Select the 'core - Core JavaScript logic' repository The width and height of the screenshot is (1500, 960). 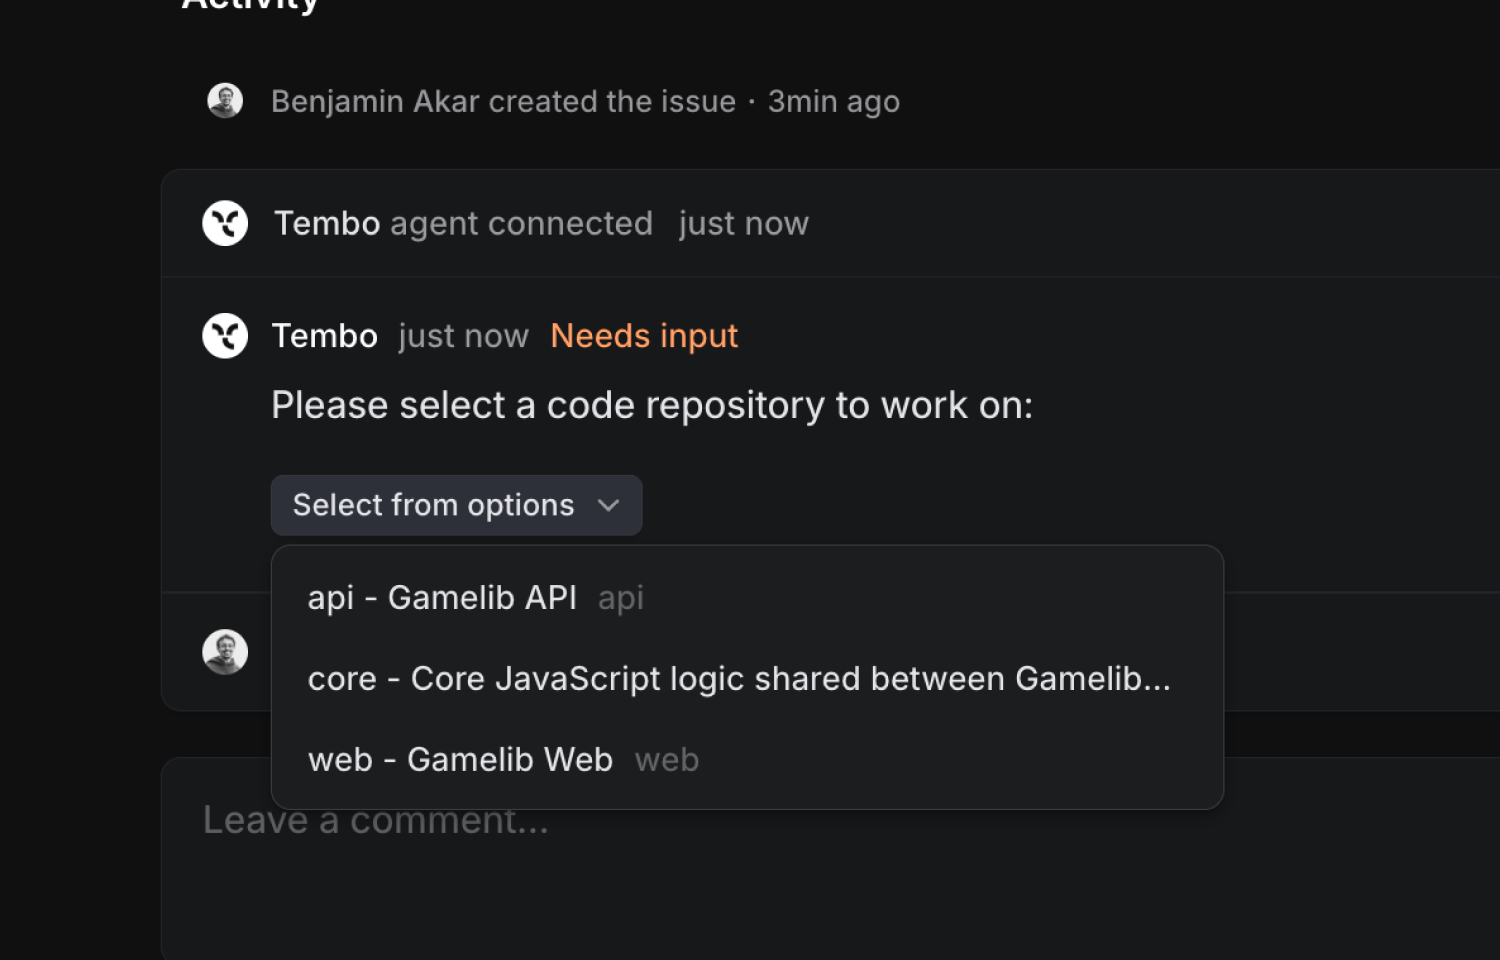coord(739,678)
